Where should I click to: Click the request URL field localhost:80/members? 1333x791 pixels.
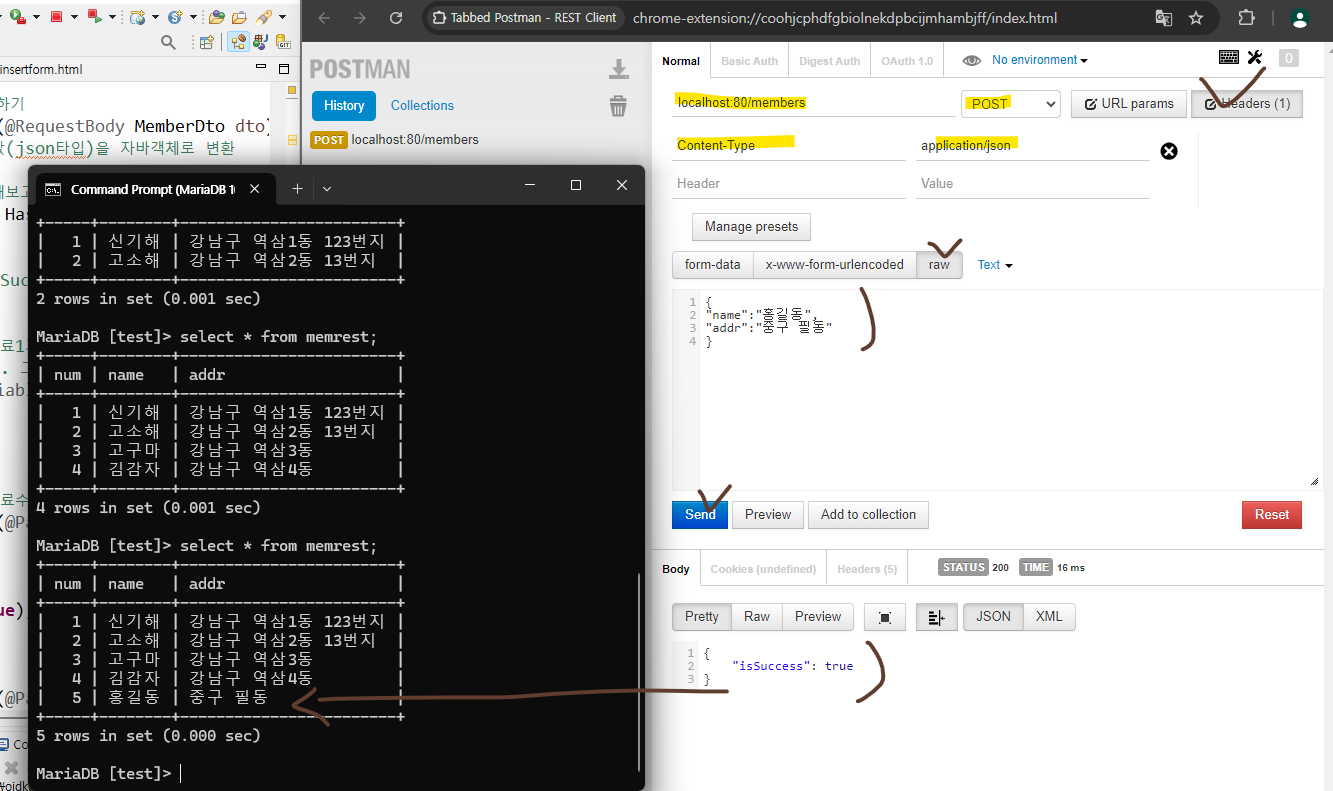tap(813, 103)
